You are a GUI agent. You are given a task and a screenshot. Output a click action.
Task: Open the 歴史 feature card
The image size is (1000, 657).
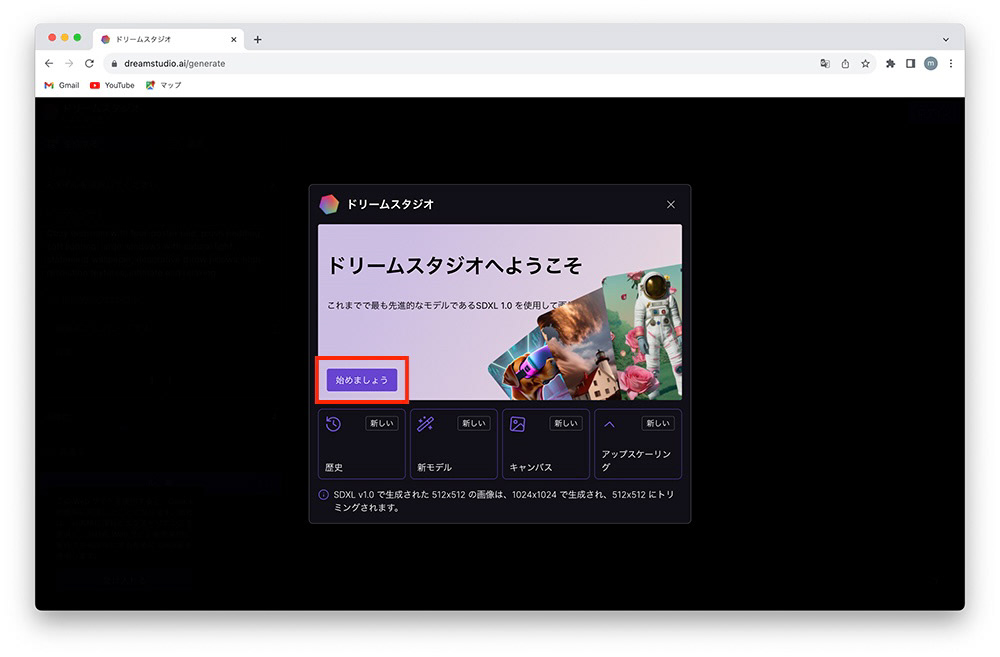(362, 444)
